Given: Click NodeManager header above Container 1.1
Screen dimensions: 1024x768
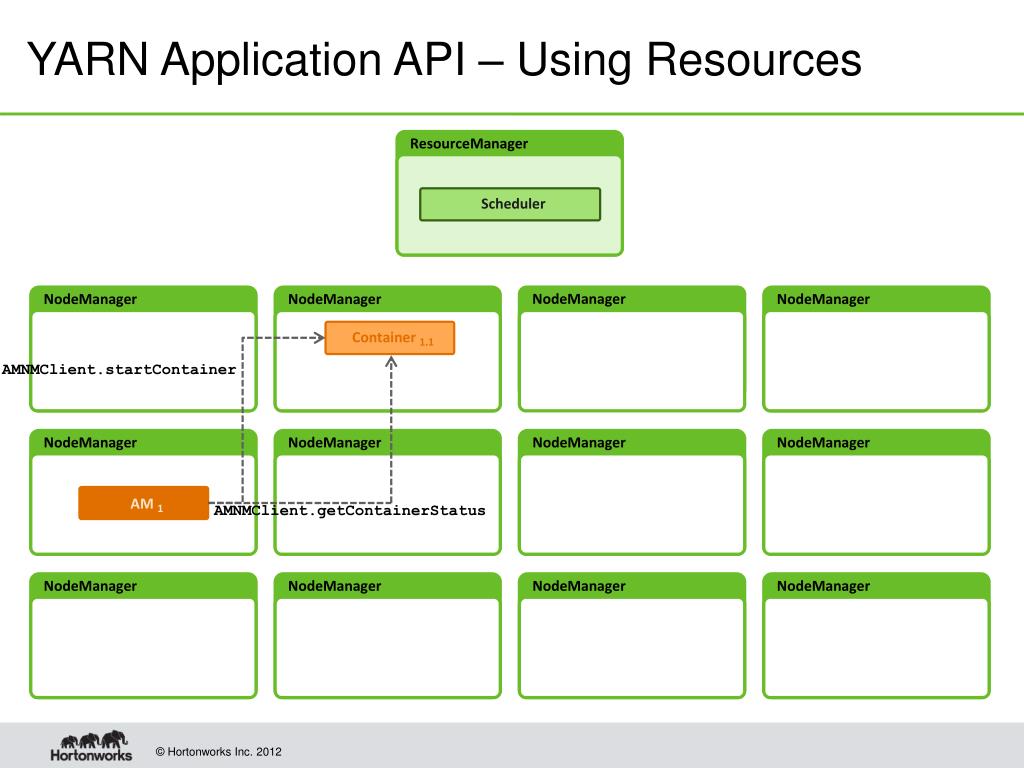Looking at the screenshot, I should (x=334, y=299).
